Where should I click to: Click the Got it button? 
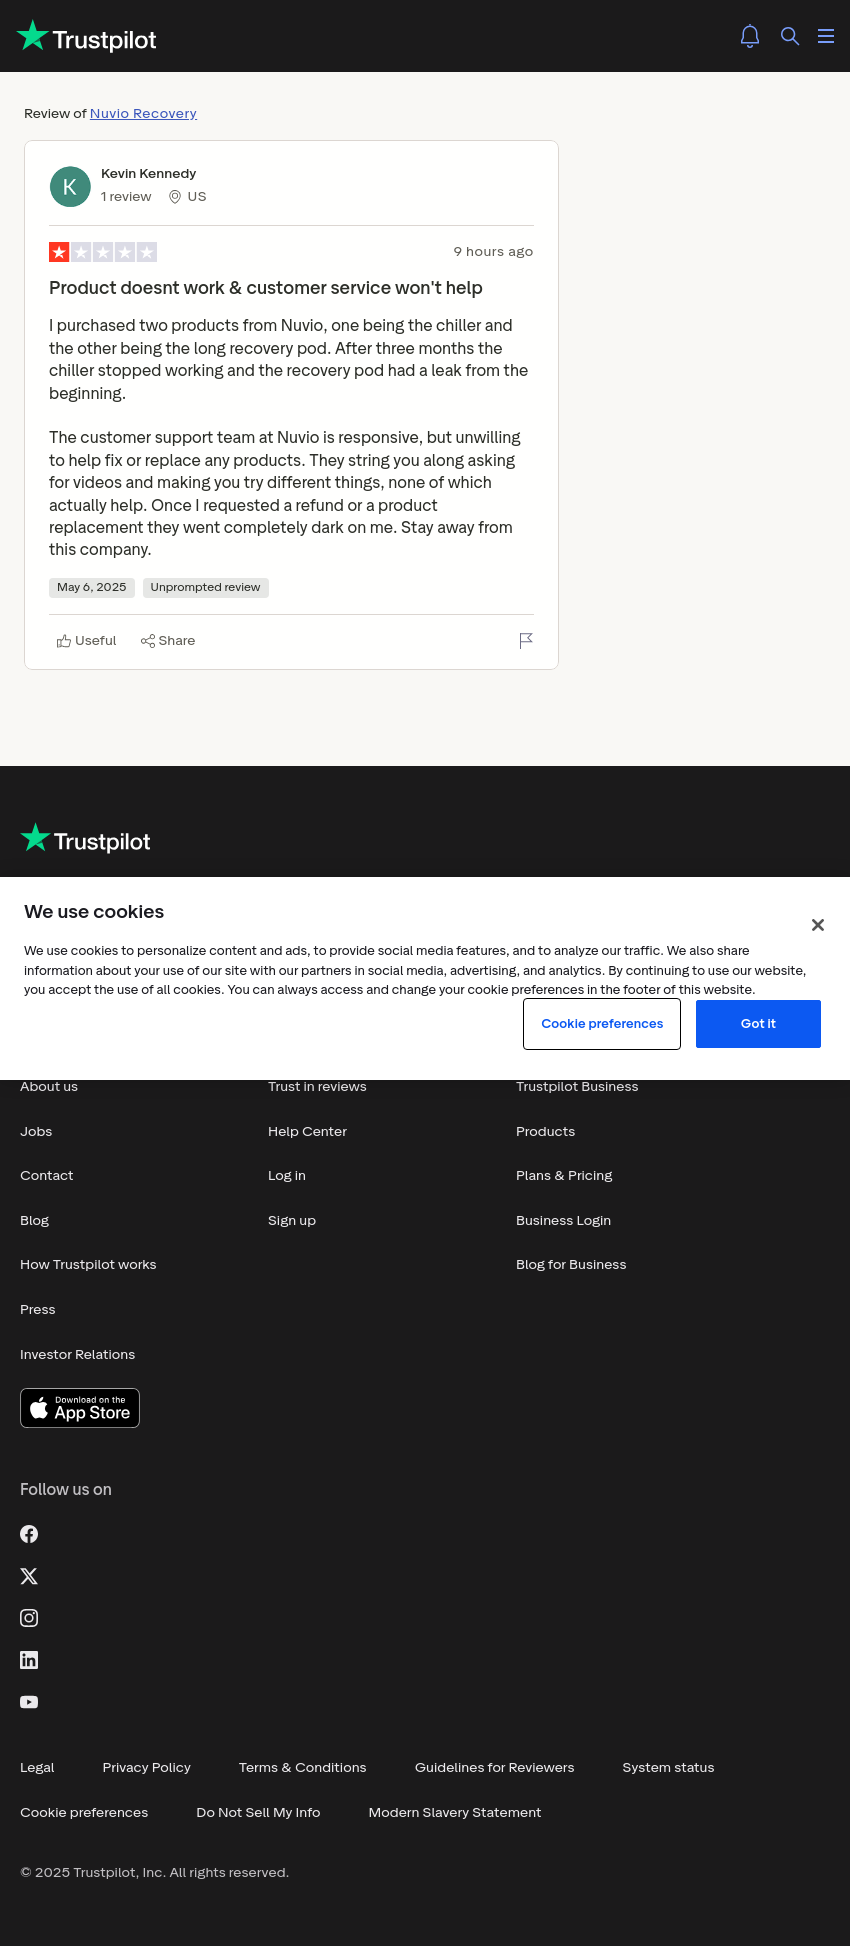[x=758, y=1024]
